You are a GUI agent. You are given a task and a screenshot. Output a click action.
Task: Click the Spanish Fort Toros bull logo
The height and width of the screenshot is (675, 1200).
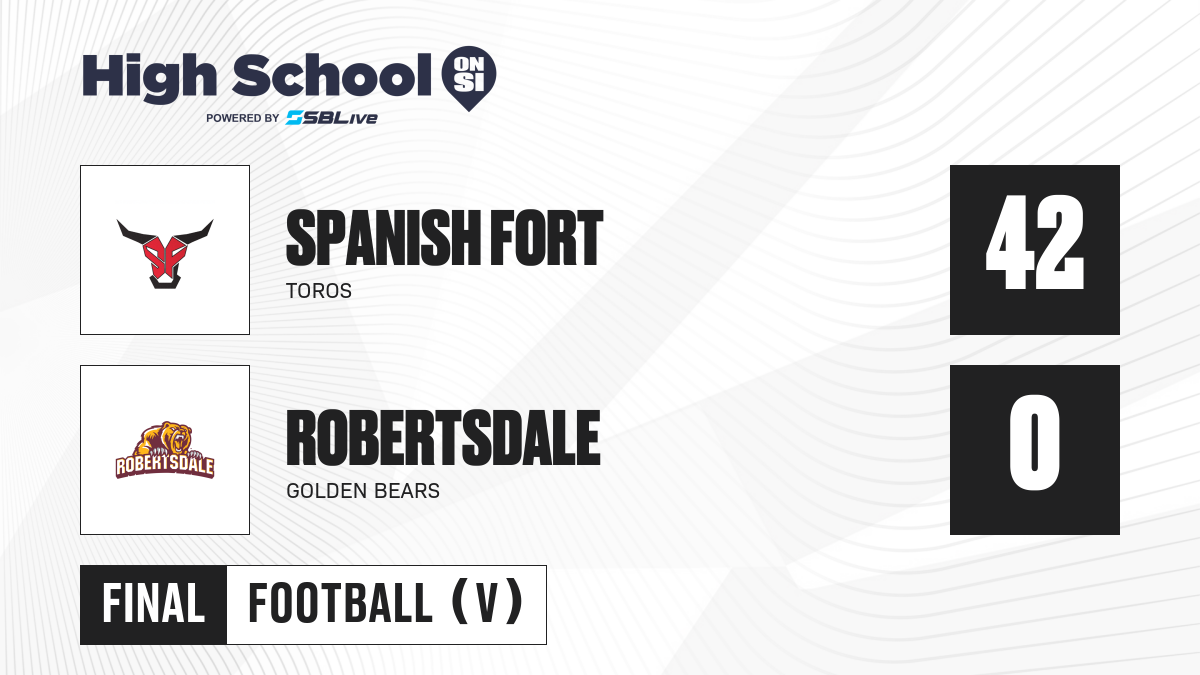tap(165, 251)
